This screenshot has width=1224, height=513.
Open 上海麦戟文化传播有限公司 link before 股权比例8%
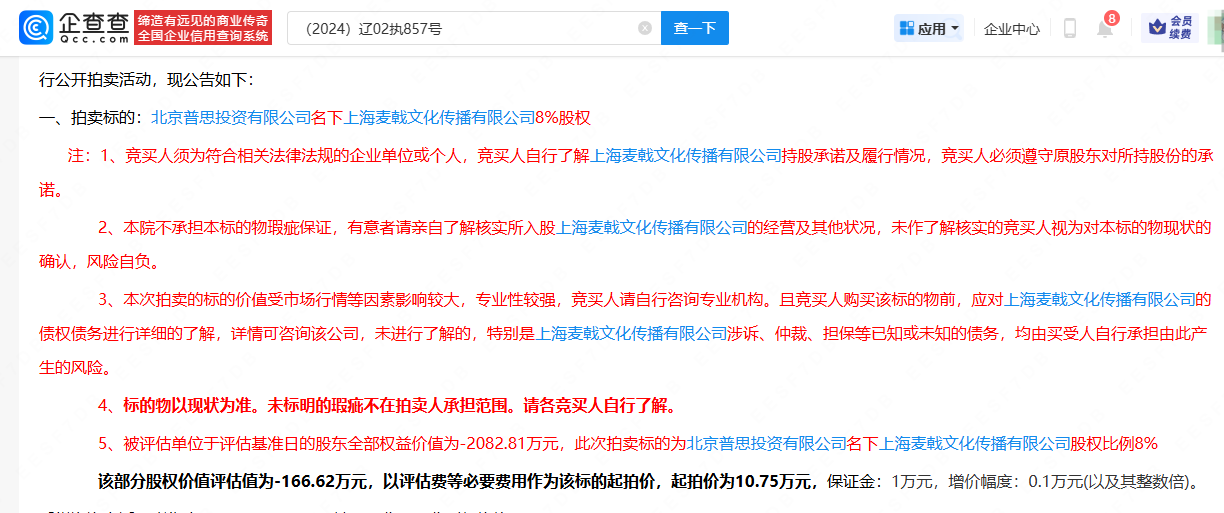[x=975, y=443]
